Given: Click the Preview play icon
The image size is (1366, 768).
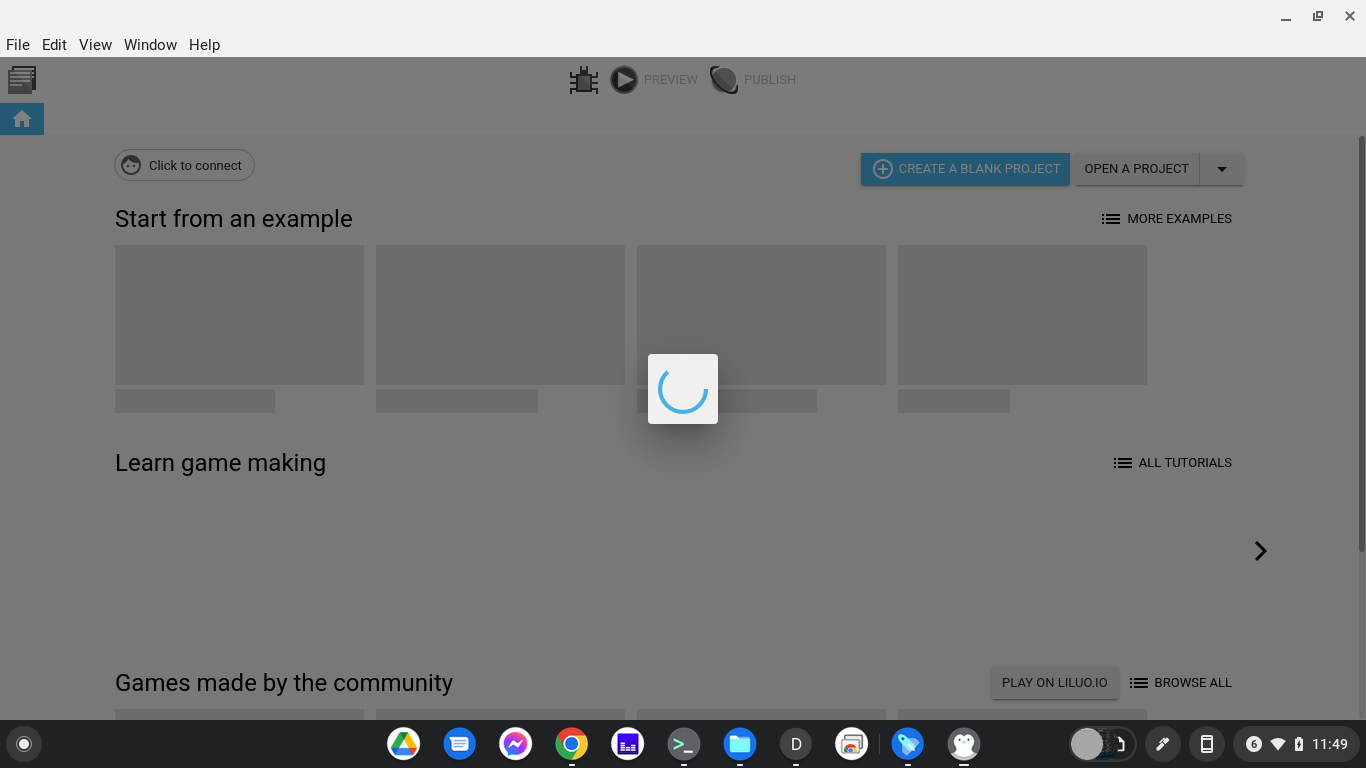Looking at the screenshot, I should 624,80.
